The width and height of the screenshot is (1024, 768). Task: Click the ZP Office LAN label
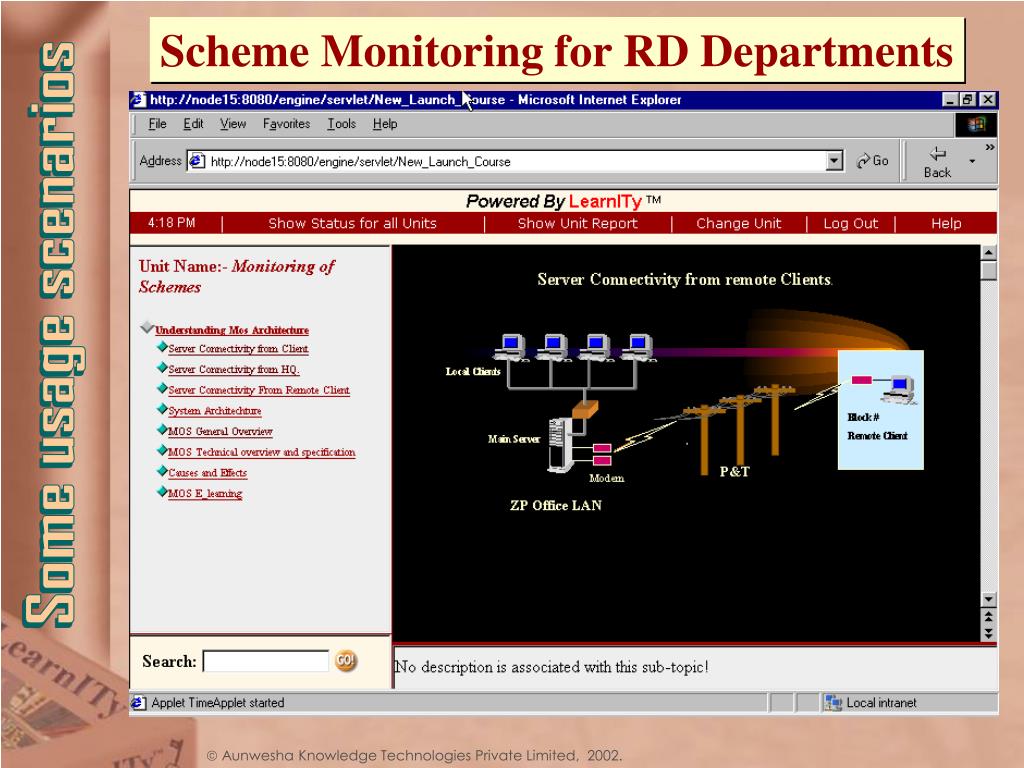(556, 505)
